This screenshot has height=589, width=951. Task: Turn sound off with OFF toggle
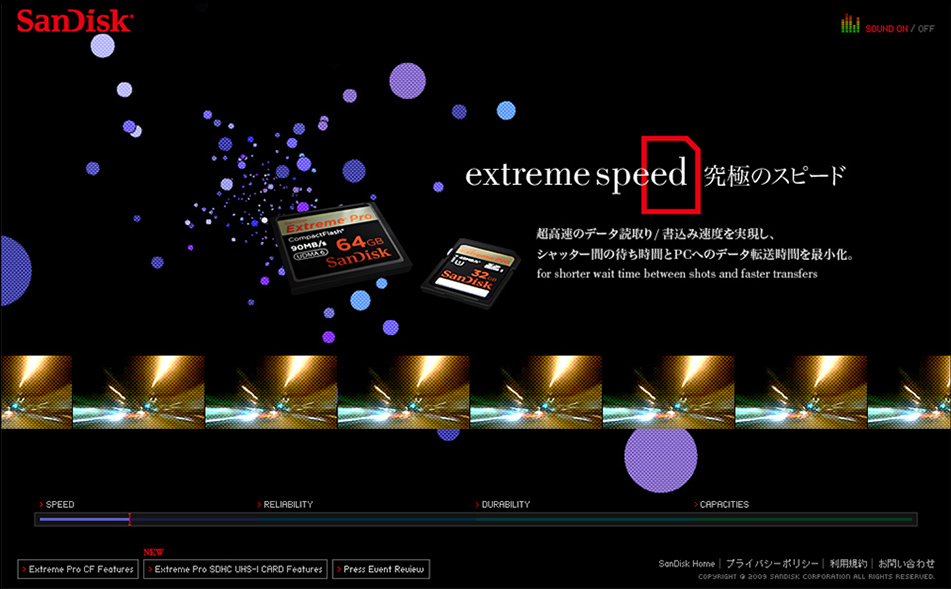pos(925,29)
